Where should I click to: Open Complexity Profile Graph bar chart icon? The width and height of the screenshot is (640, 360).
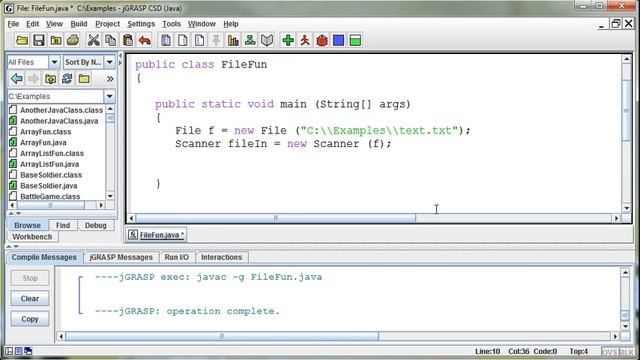click(233, 40)
